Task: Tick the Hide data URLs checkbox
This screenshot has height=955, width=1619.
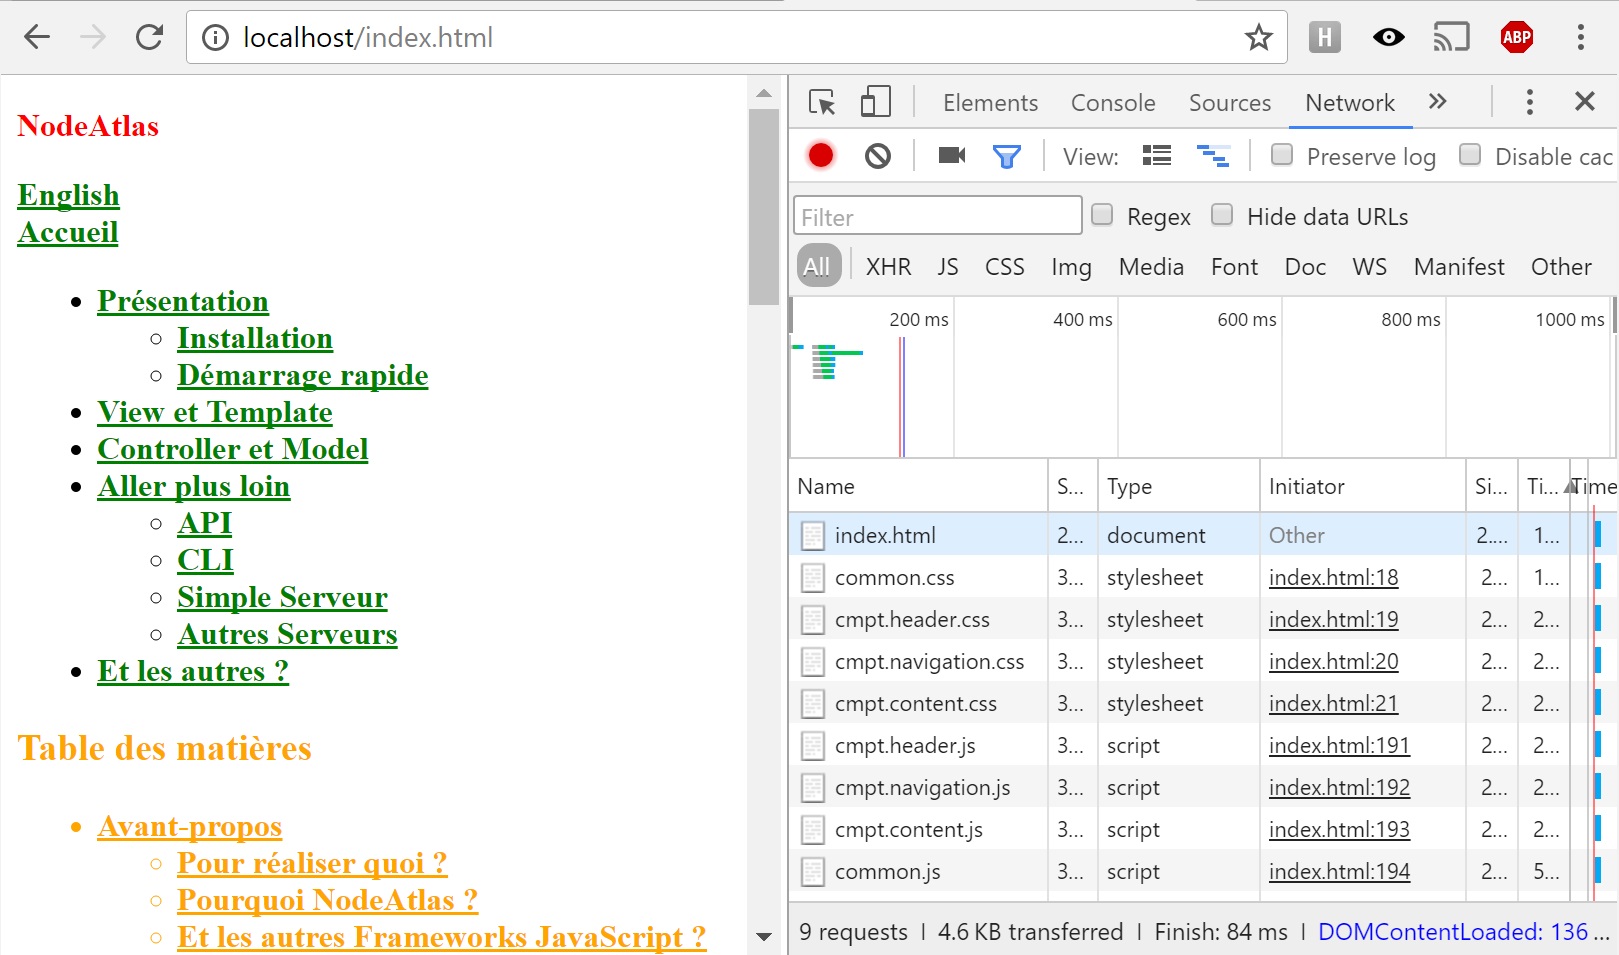Action: coord(1222,215)
